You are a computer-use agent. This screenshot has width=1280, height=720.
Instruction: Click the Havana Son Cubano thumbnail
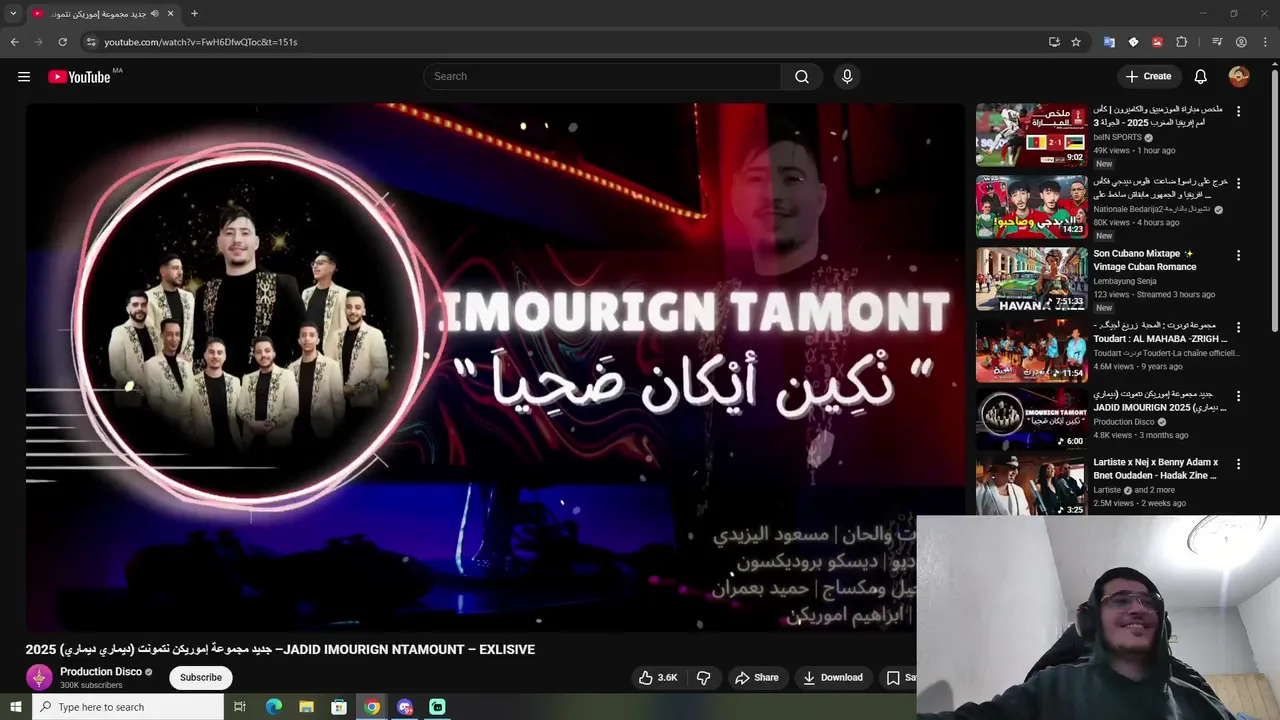pos(1031,279)
